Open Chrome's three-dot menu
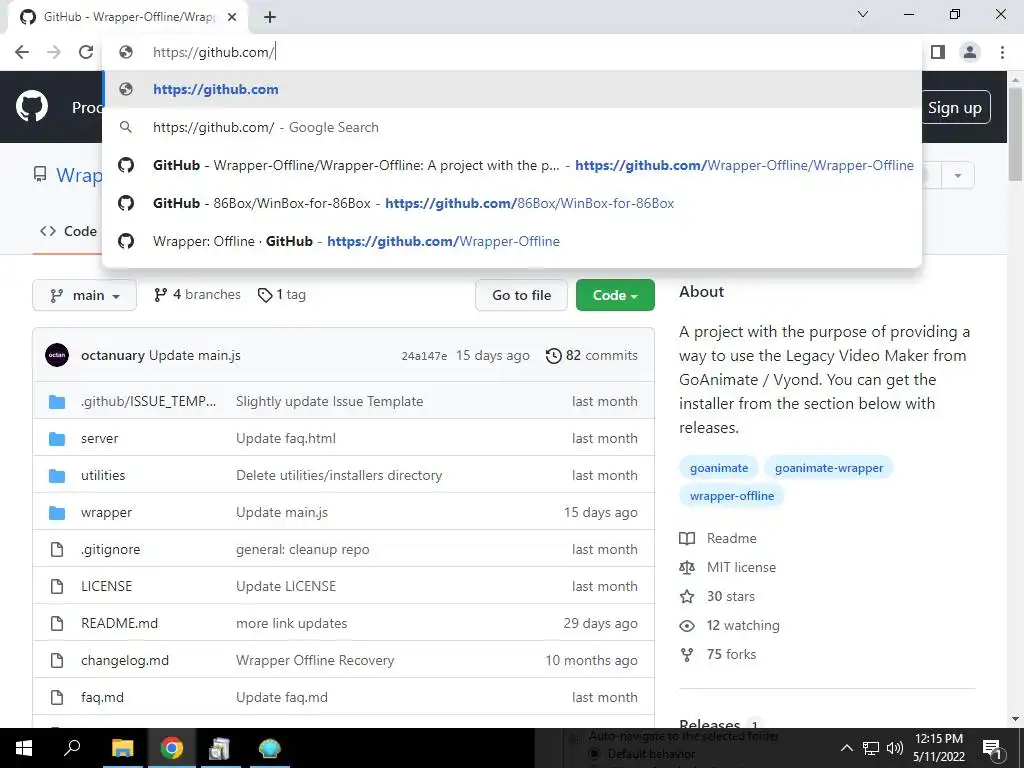This screenshot has height=768, width=1024. [x=1002, y=52]
